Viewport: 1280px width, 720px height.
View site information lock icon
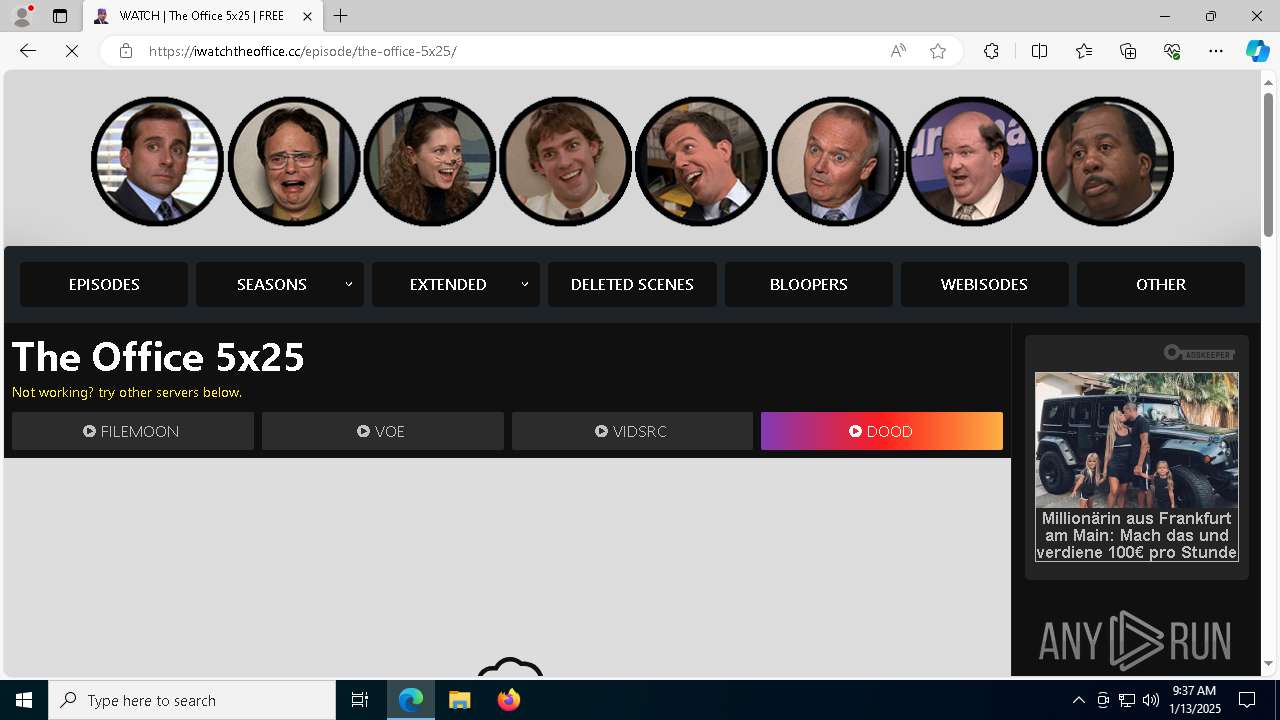[x=125, y=51]
